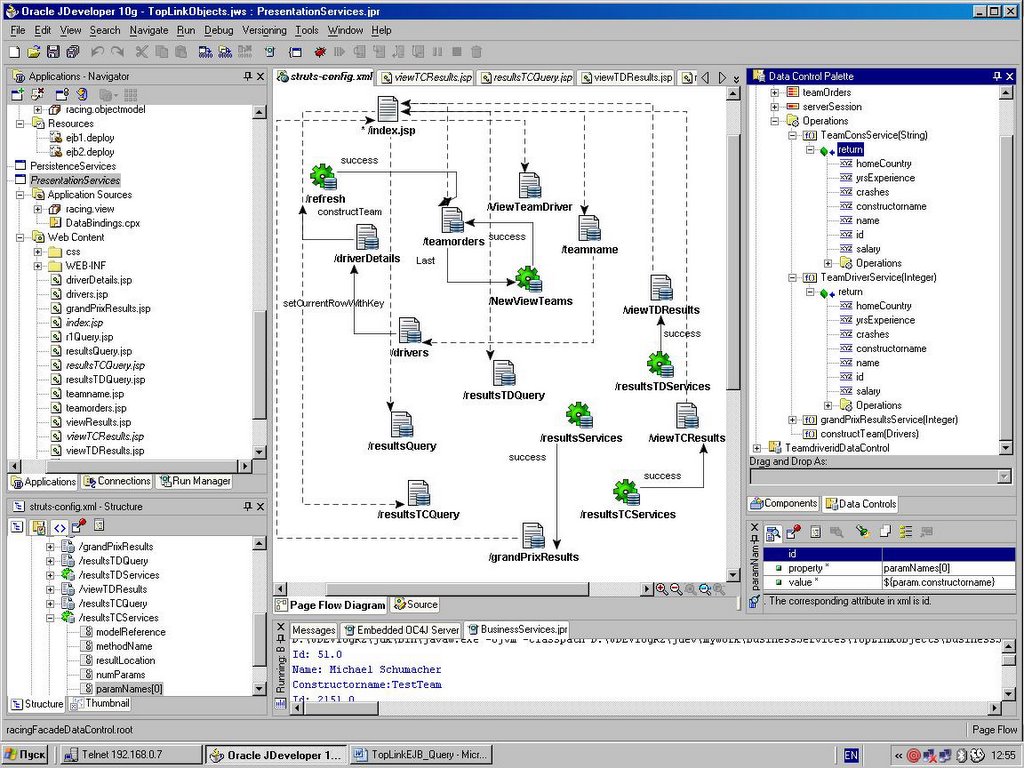Switch to the Source tab
The image size is (1024, 768).
tap(415, 605)
